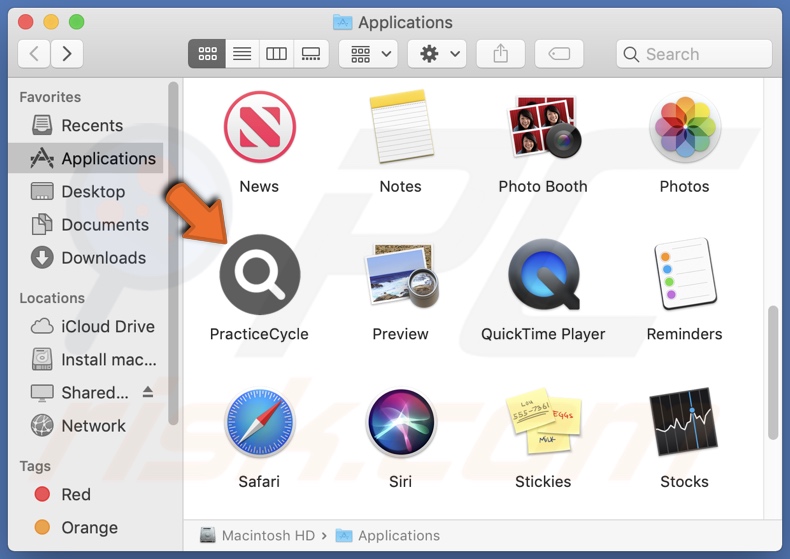Click the Edit Tags toolbar button

pyautogui.click(x=559, y=53)
